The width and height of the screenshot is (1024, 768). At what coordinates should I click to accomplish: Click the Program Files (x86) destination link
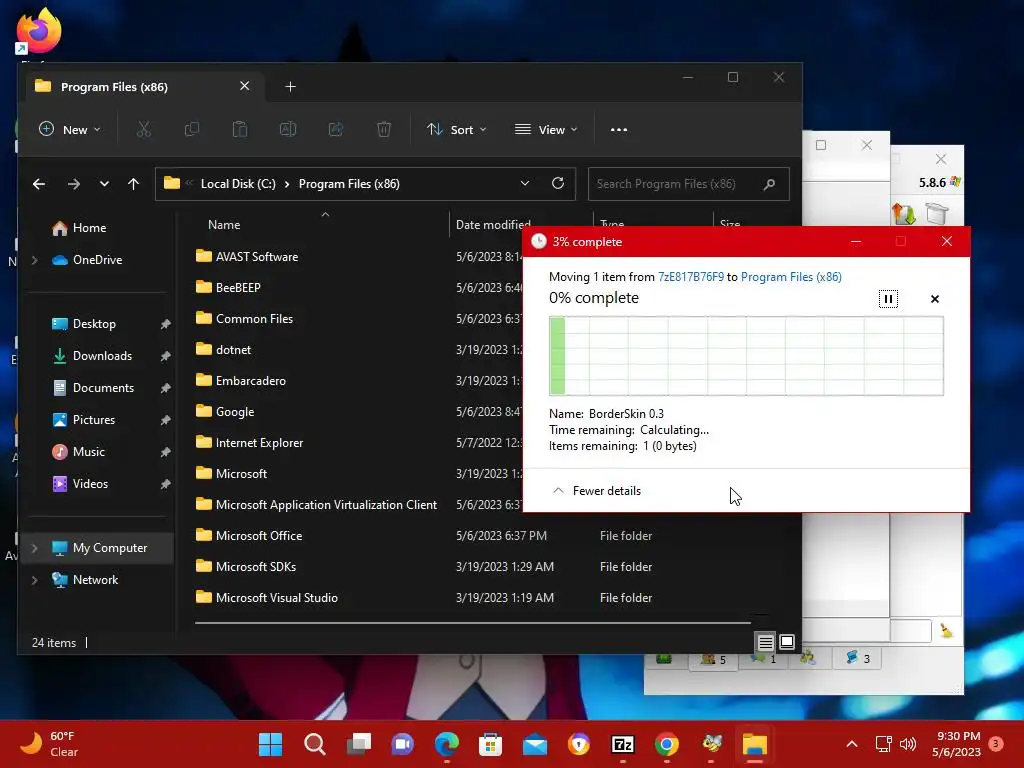tap(791, 277)
